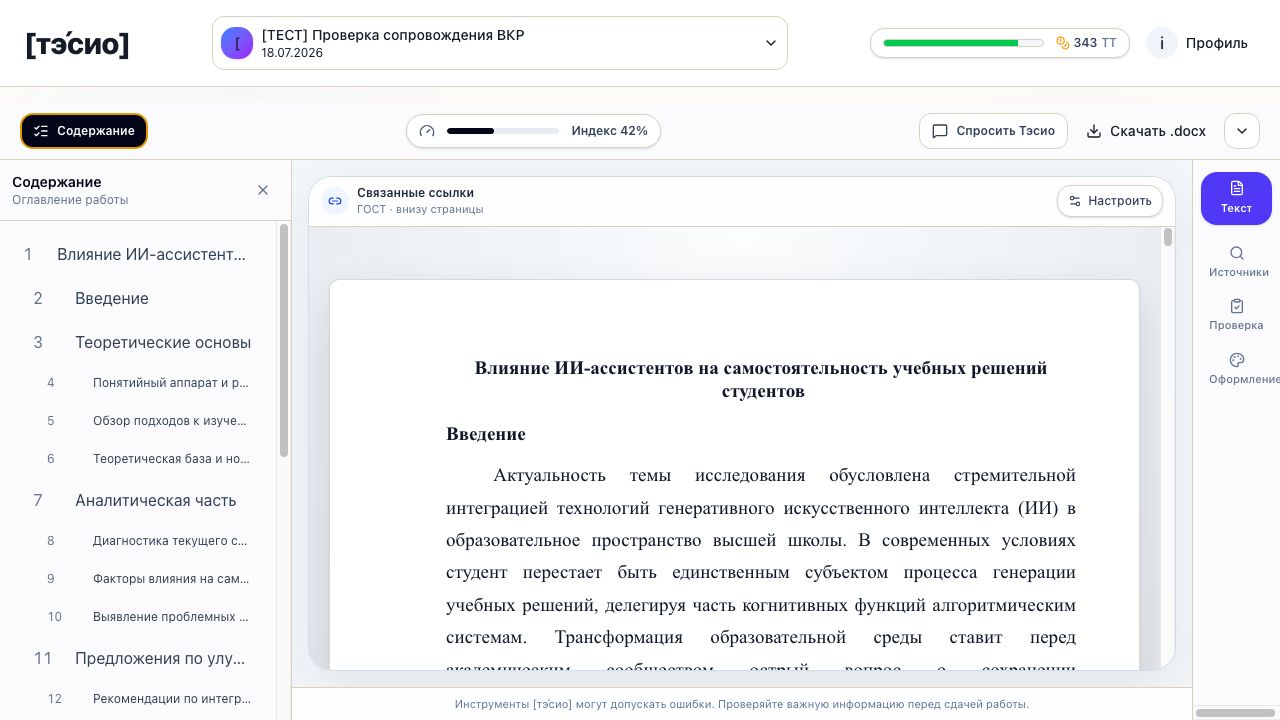Click the profile info avatar icon

coord(1161,43)
